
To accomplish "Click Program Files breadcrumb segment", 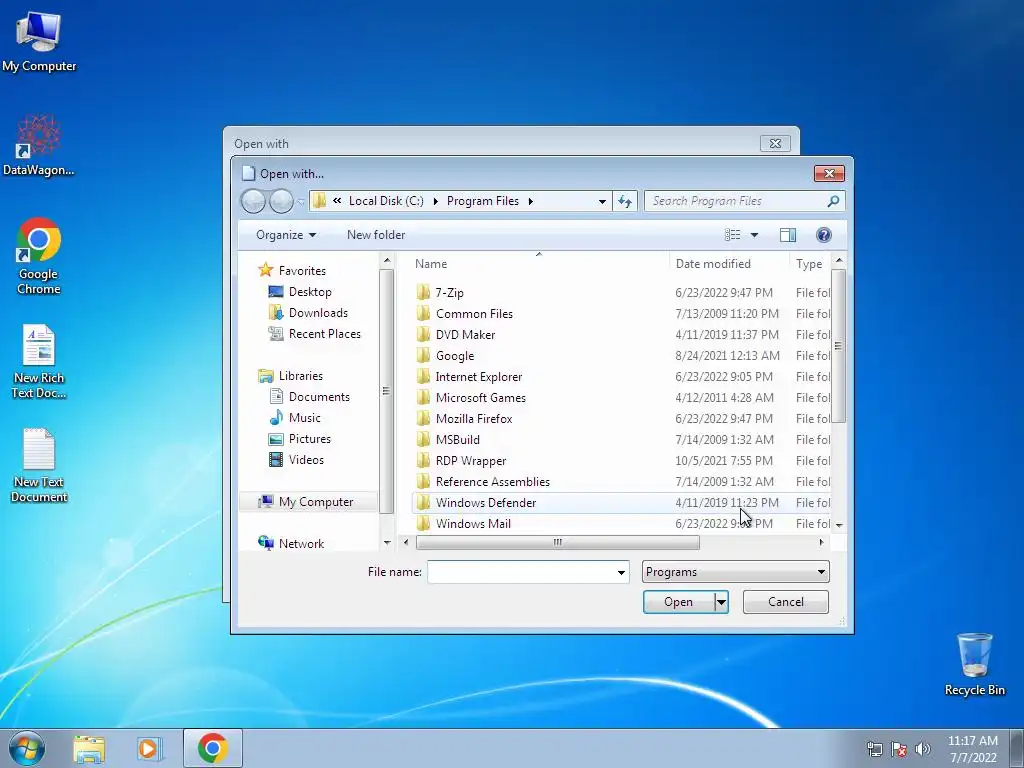I will (483, 201).
